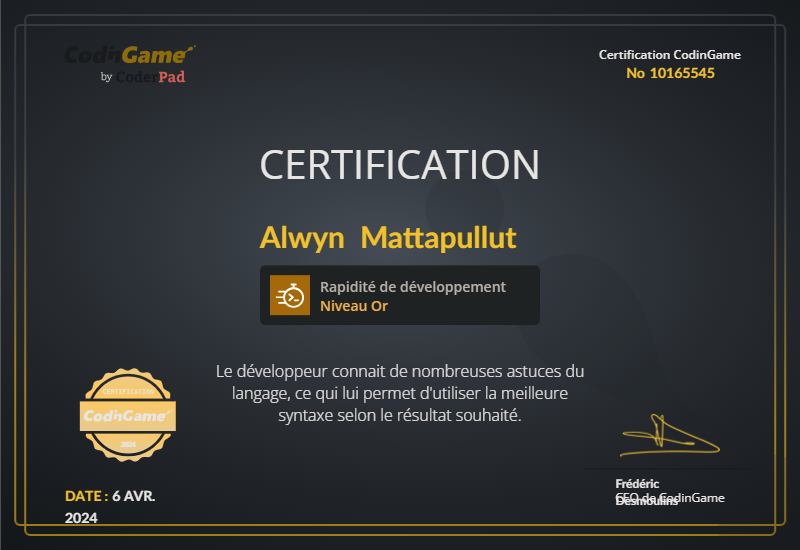Click the signer name 'Frédéric'
This screenshot has width=800, height=550.
coord(637,484)
